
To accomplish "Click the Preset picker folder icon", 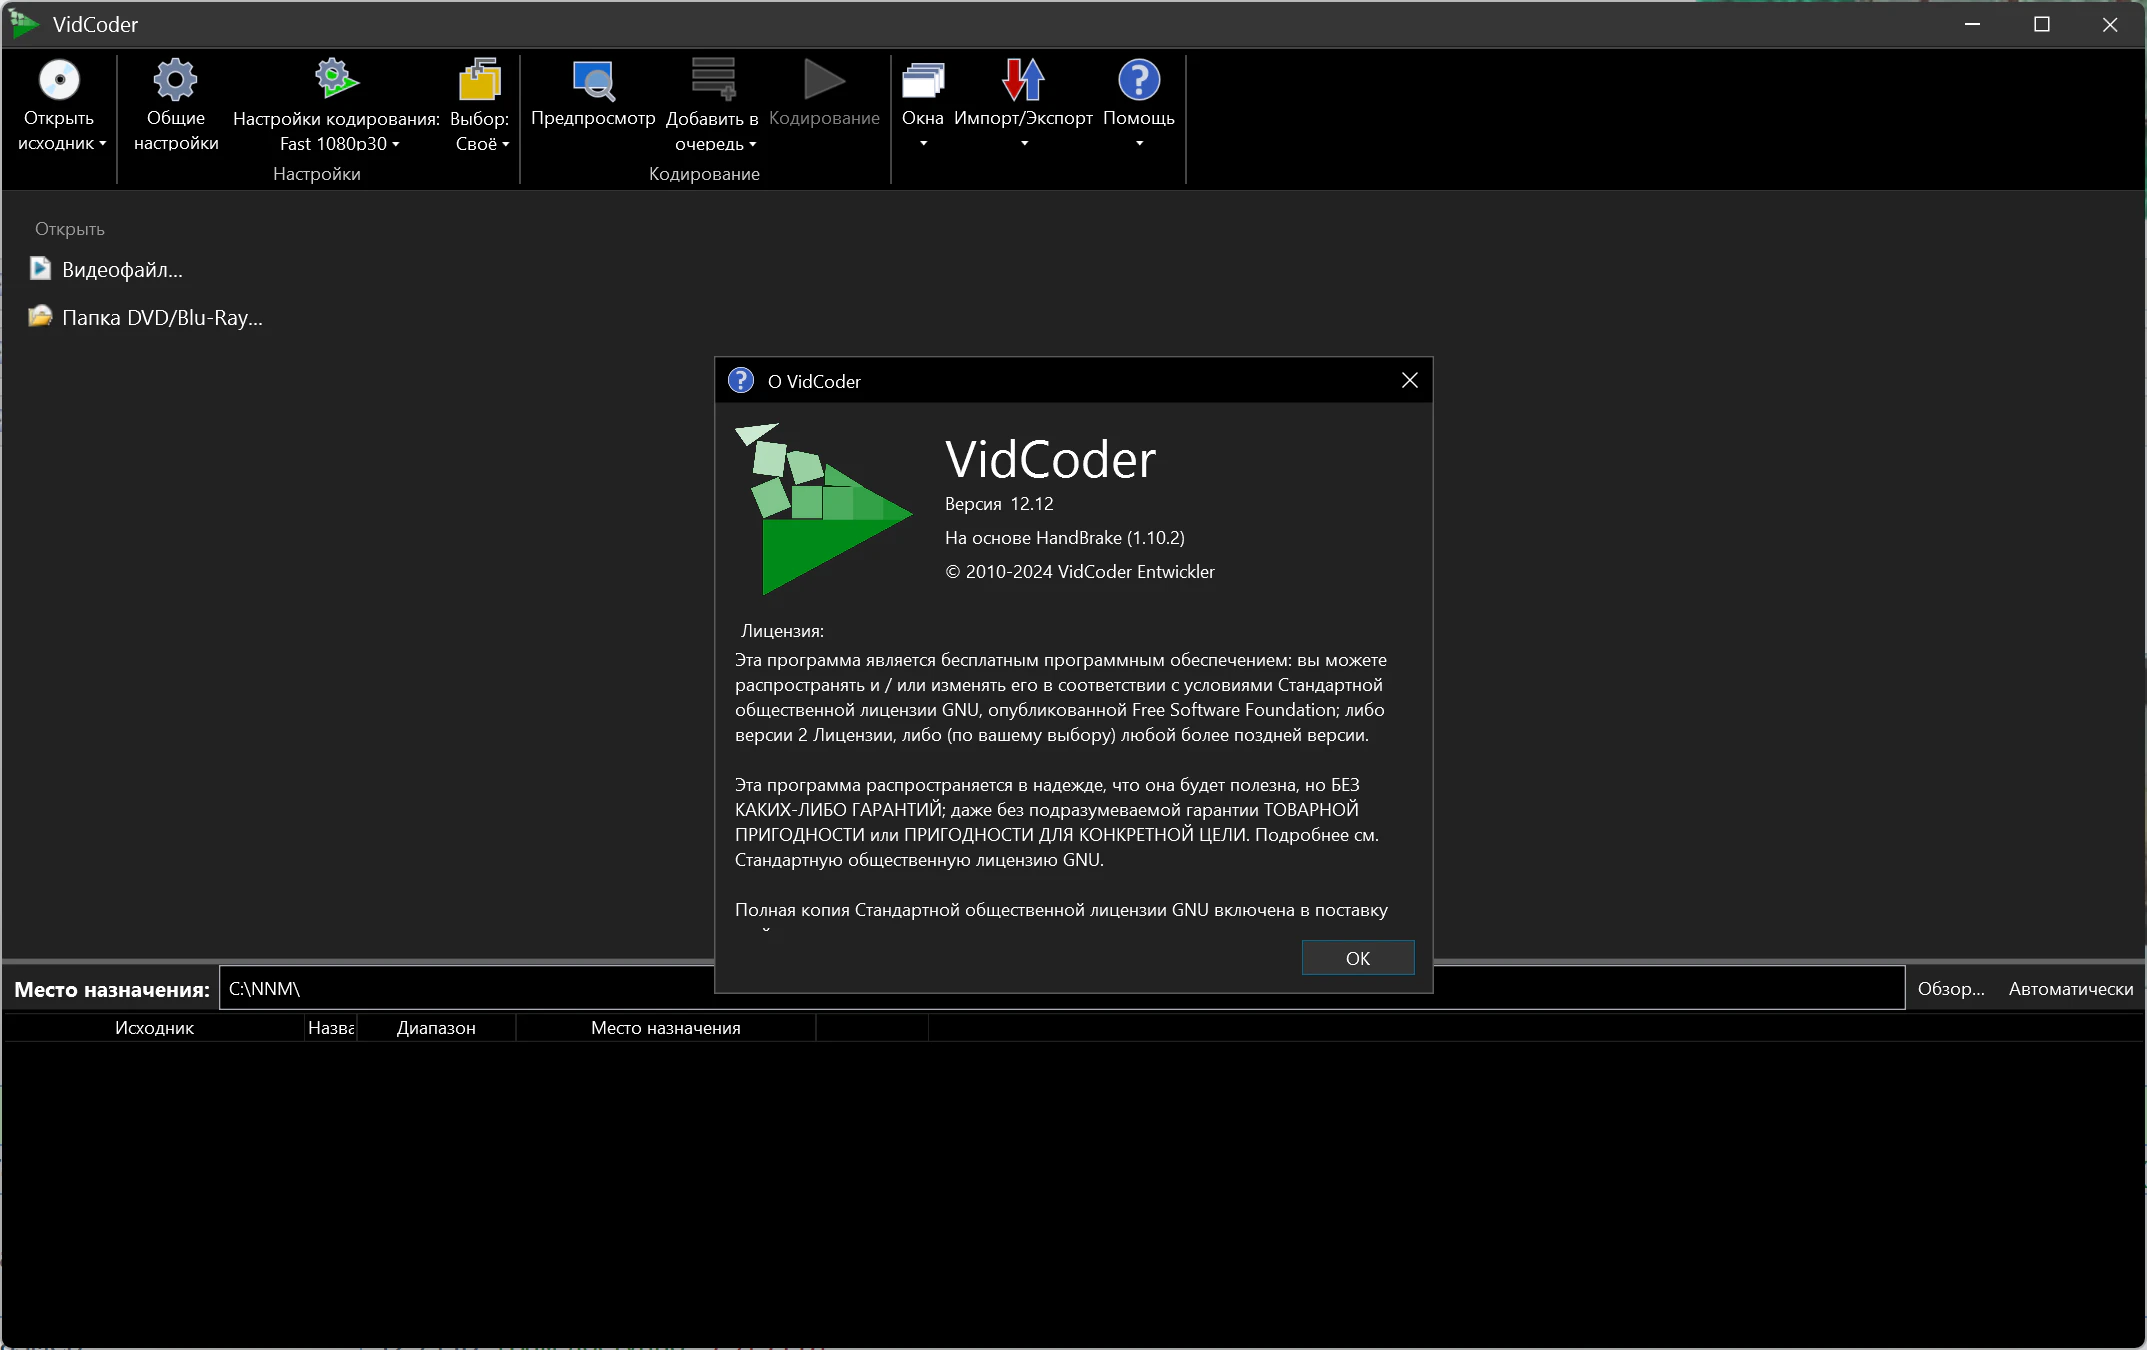I will click(x=480, y=80).
